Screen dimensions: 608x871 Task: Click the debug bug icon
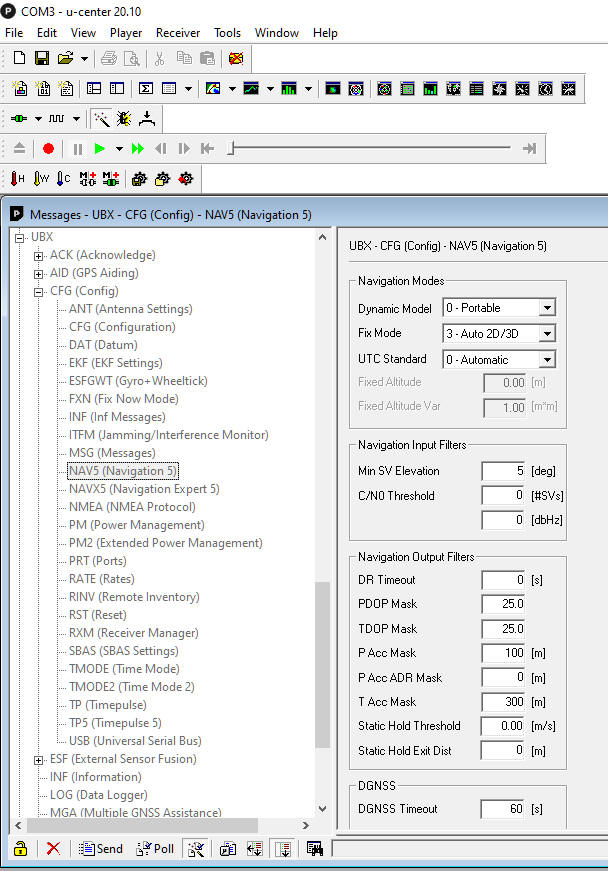124,118
